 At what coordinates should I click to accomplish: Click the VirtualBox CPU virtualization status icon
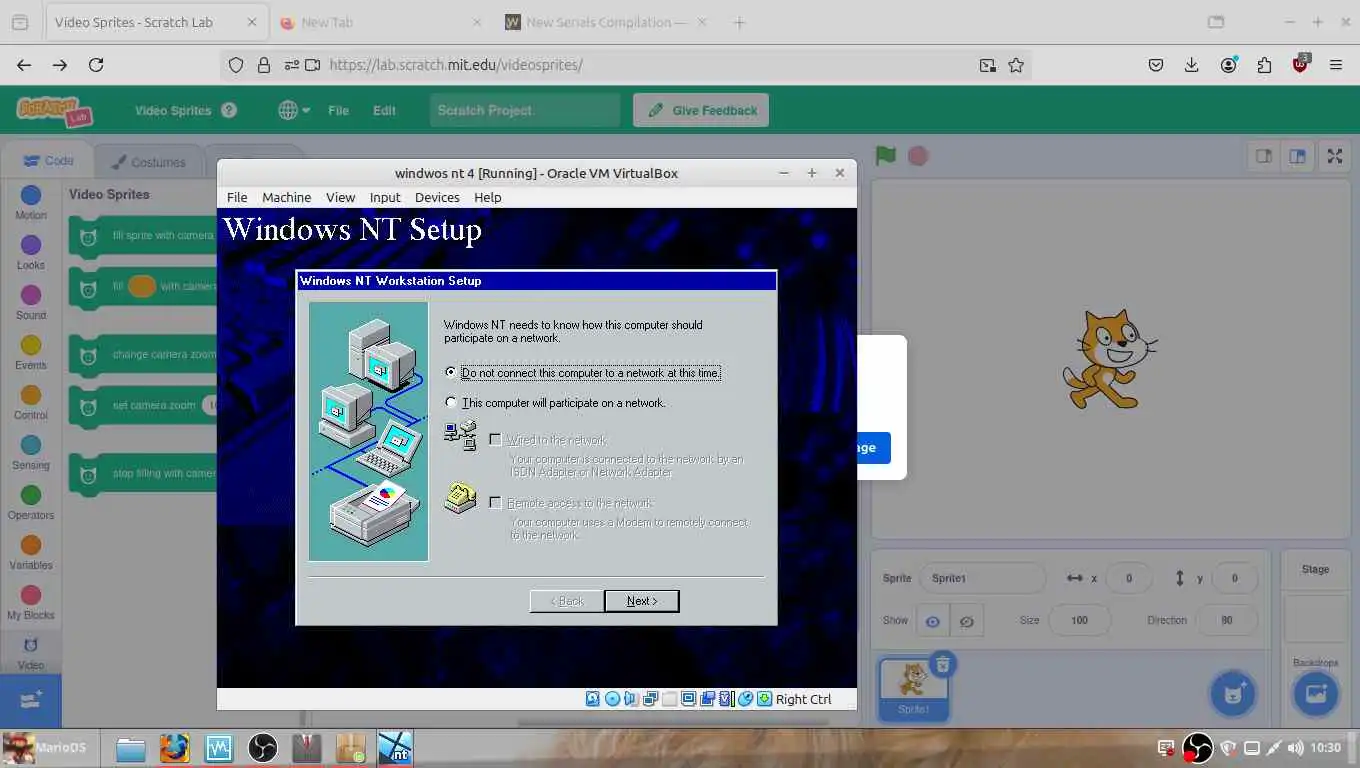(x=727, y=699)
